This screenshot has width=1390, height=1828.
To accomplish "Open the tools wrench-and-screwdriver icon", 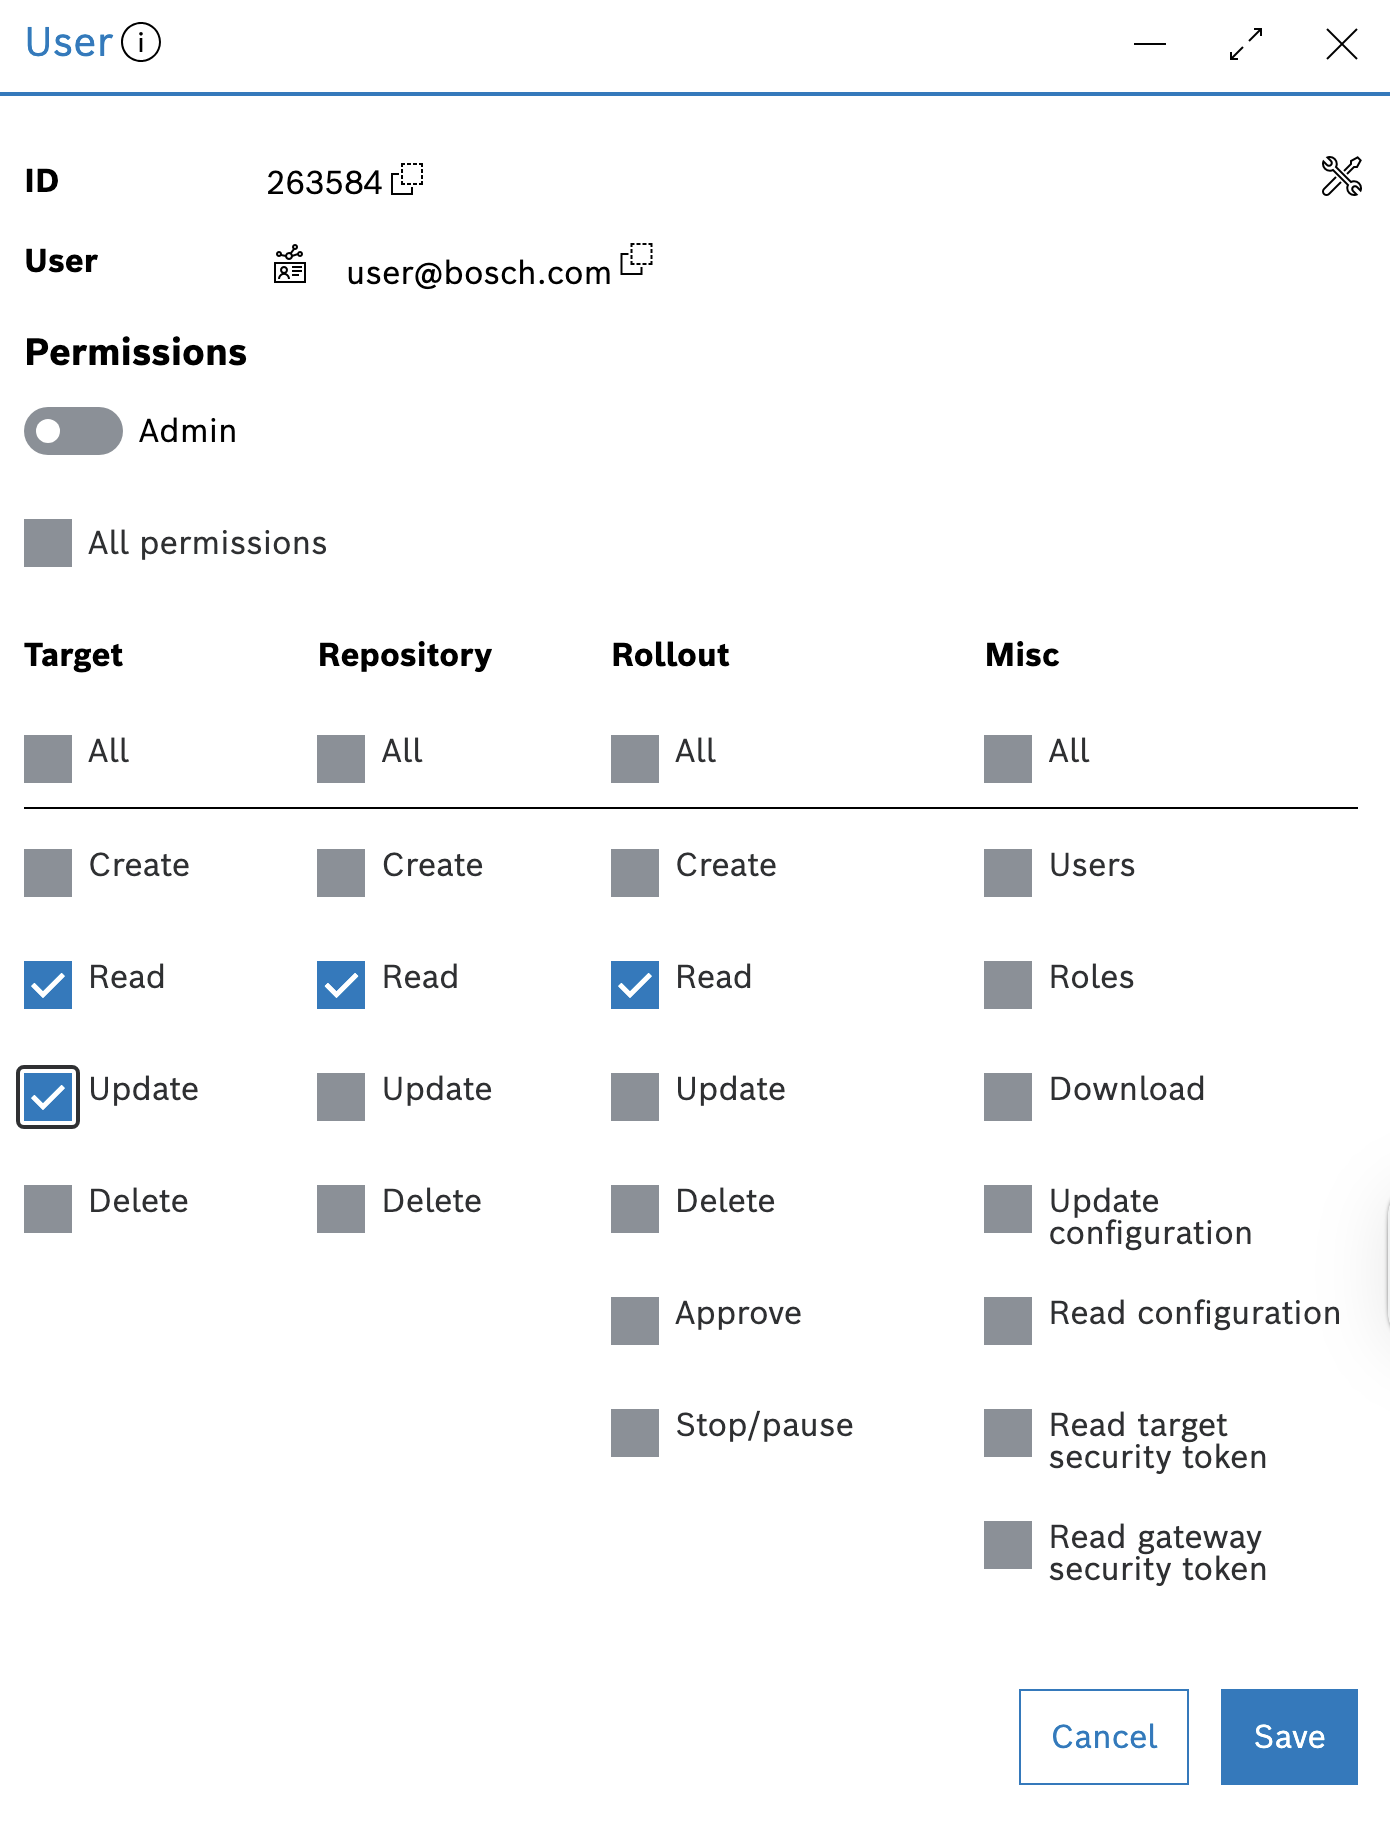I will click(x=1341, y=177).
